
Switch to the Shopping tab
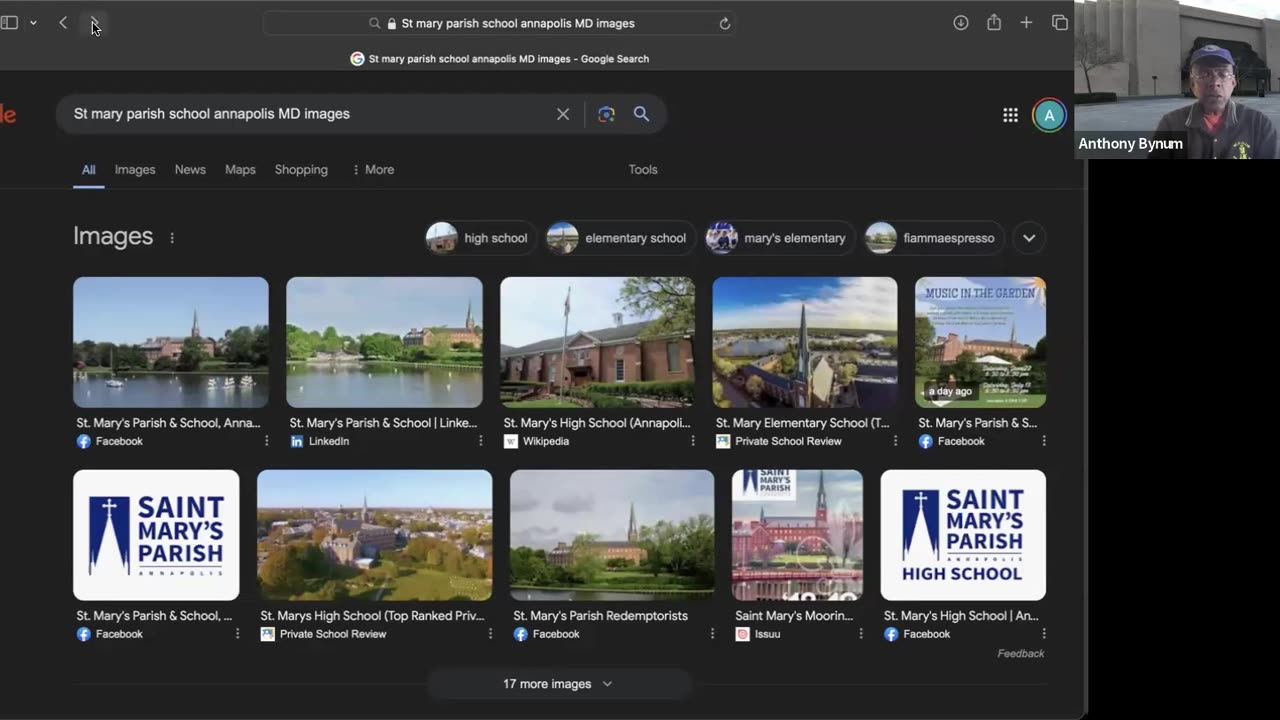pos(301,170)
